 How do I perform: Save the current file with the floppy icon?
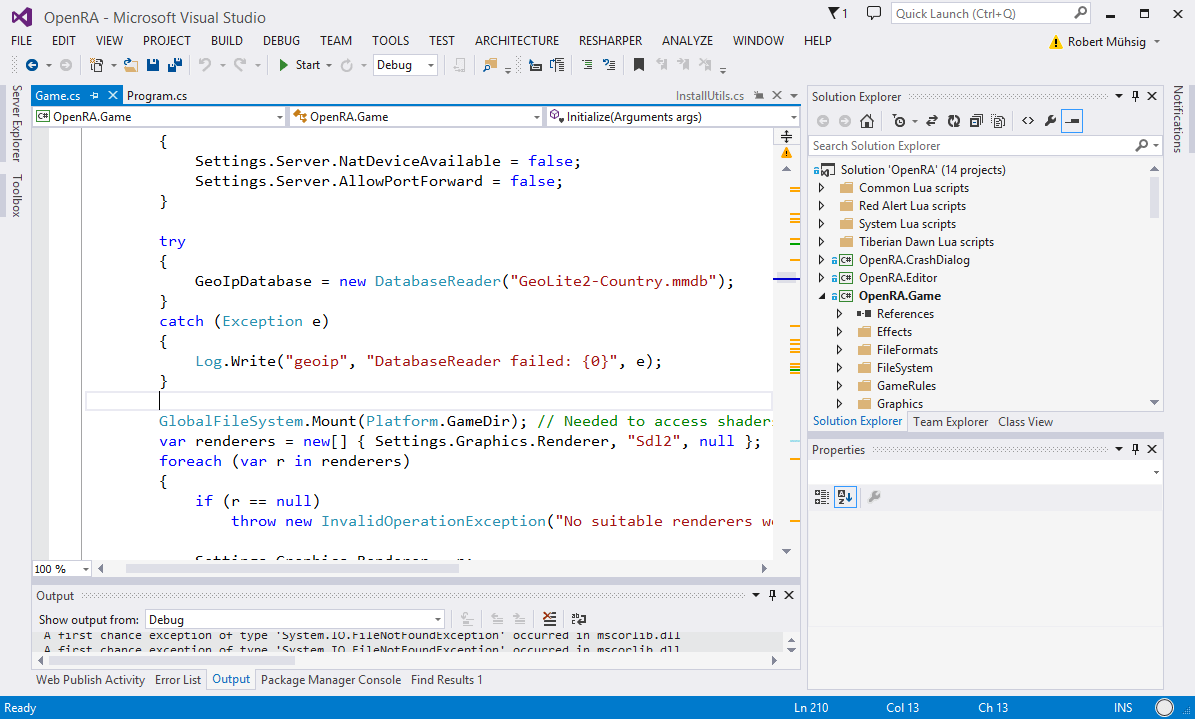[152, 66]
